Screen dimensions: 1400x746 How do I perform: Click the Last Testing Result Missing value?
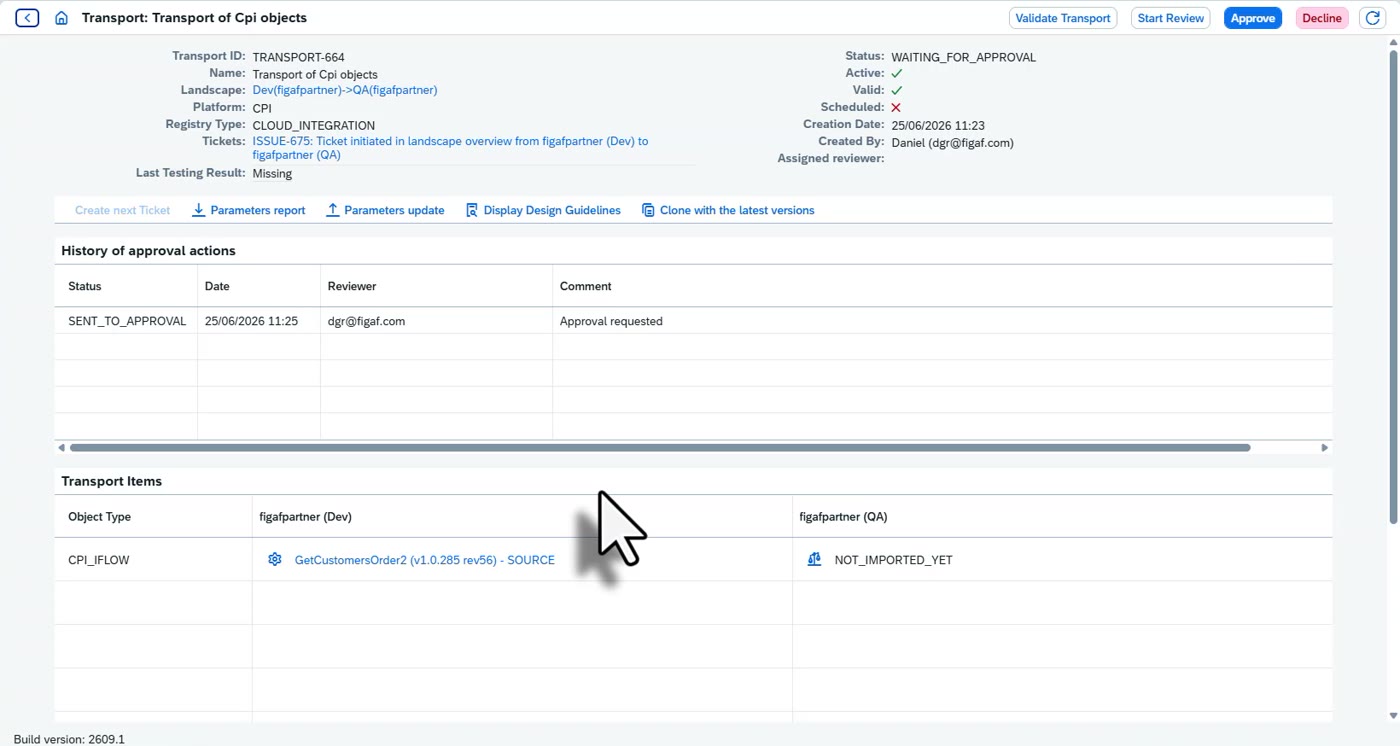pos(272,173)
